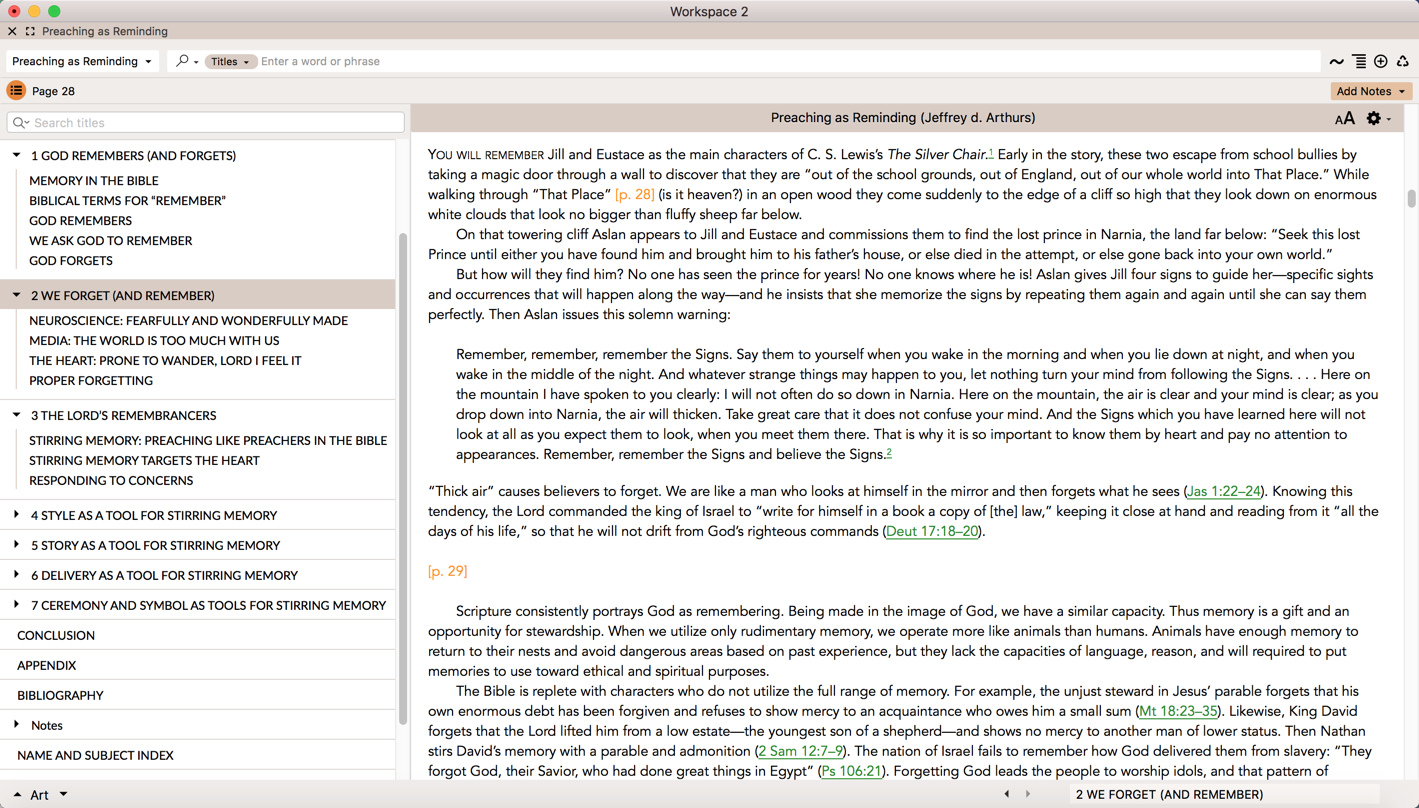Collapse chapter 3 The Lord's Remembrancers
The height and width of the screenshot is (808, 1419).
click(x=17, y=415)
